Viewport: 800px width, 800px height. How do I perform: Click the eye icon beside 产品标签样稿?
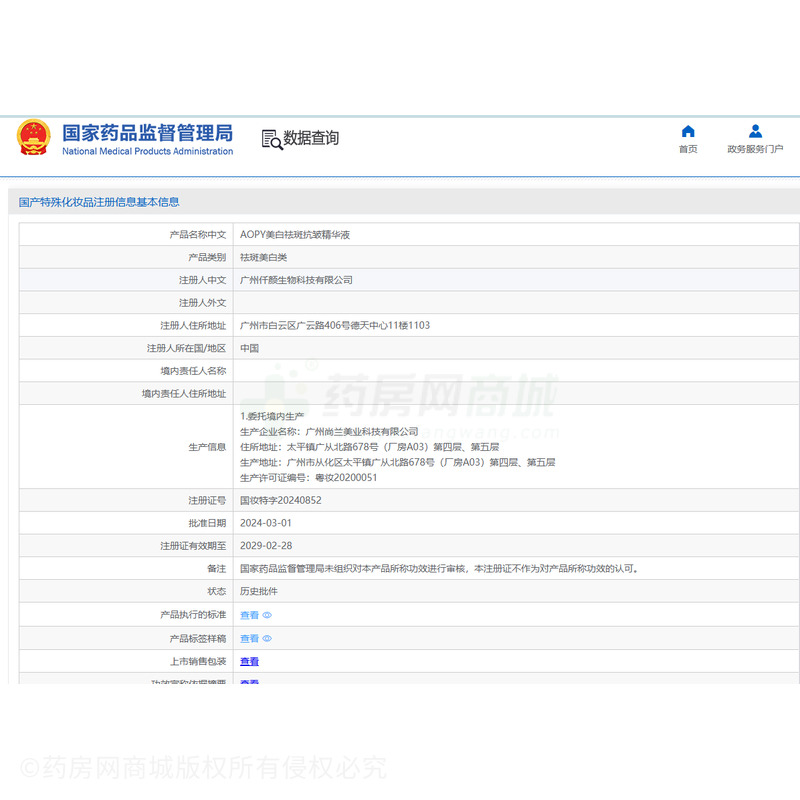click(x=265, y=638)
